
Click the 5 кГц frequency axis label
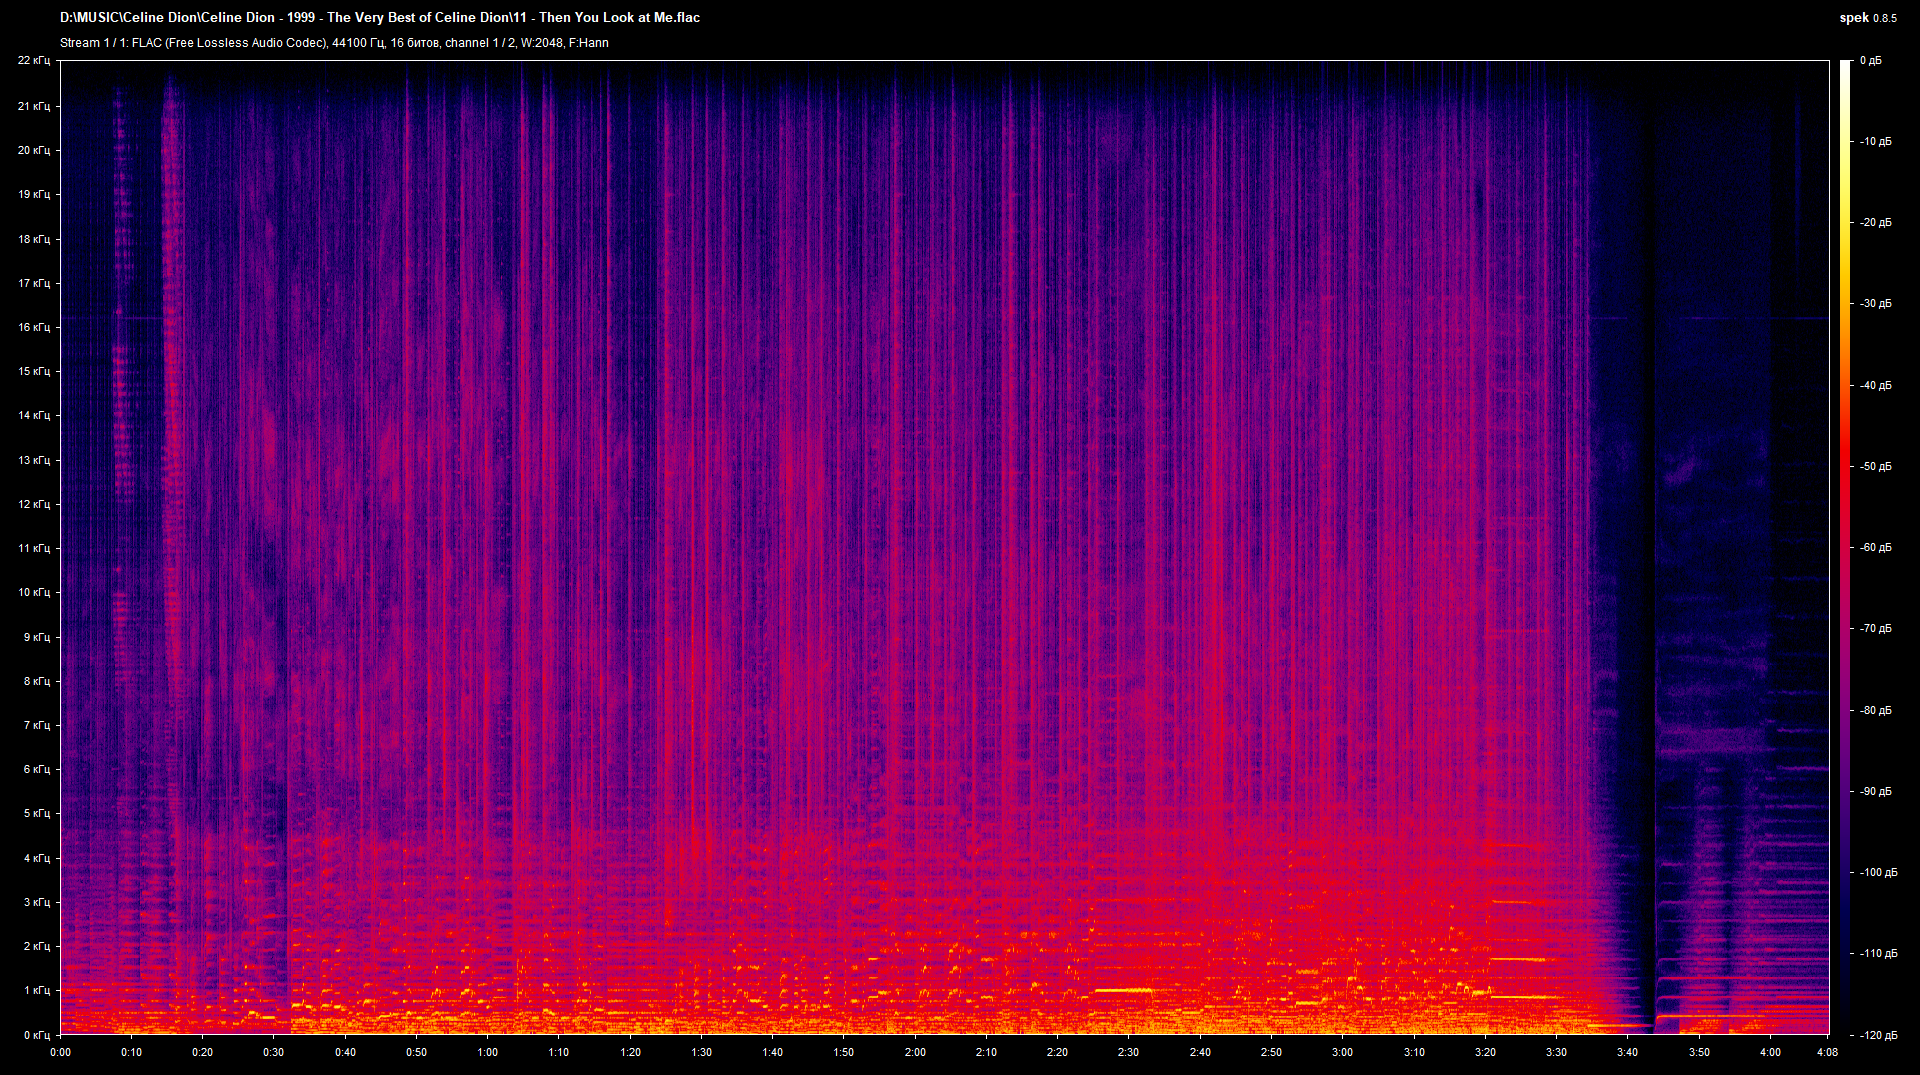[35, 813]
